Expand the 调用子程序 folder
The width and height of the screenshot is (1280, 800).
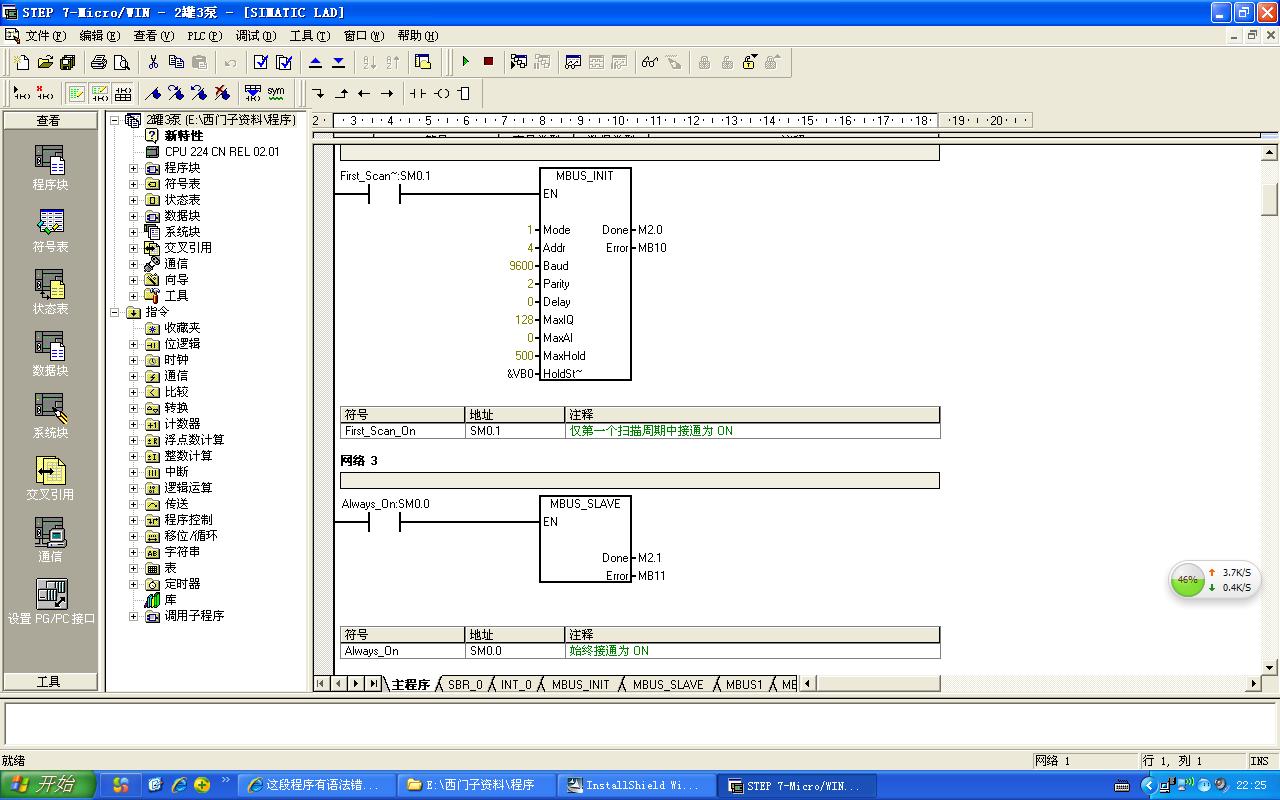pyautogui.click(x=134, y=616)
